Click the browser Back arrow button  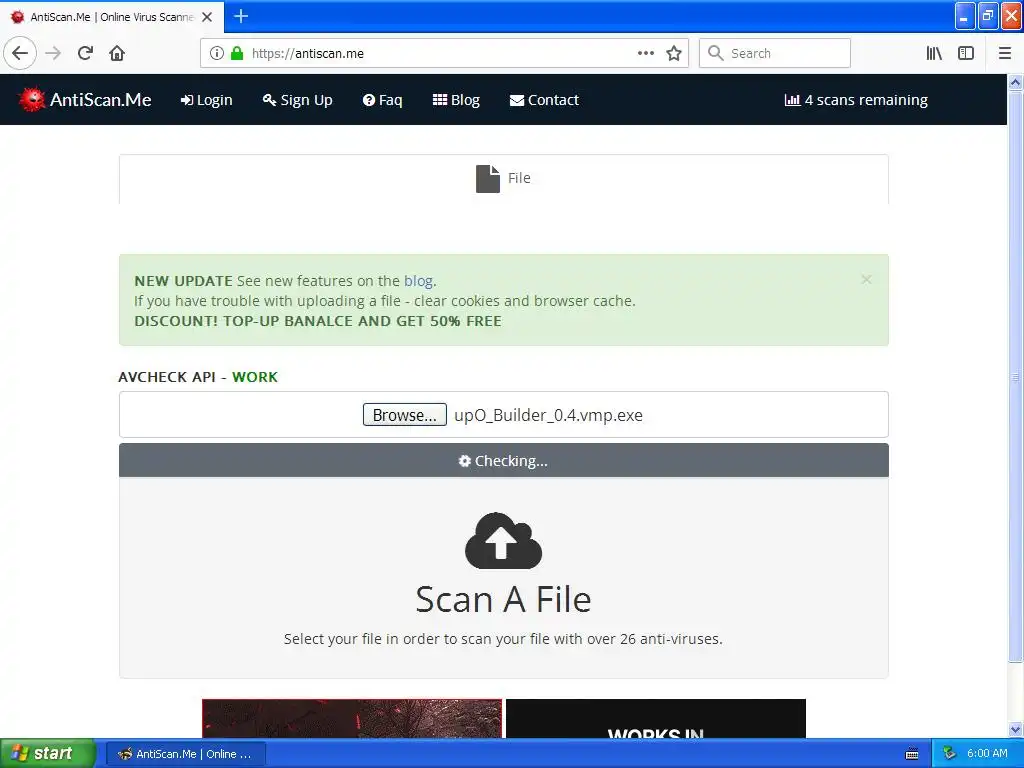click(20, 53)
